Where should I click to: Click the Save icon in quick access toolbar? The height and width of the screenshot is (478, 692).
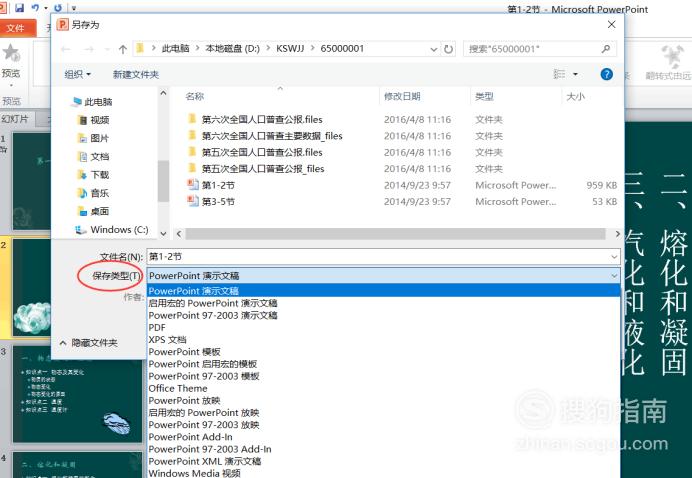pos(19,8)
